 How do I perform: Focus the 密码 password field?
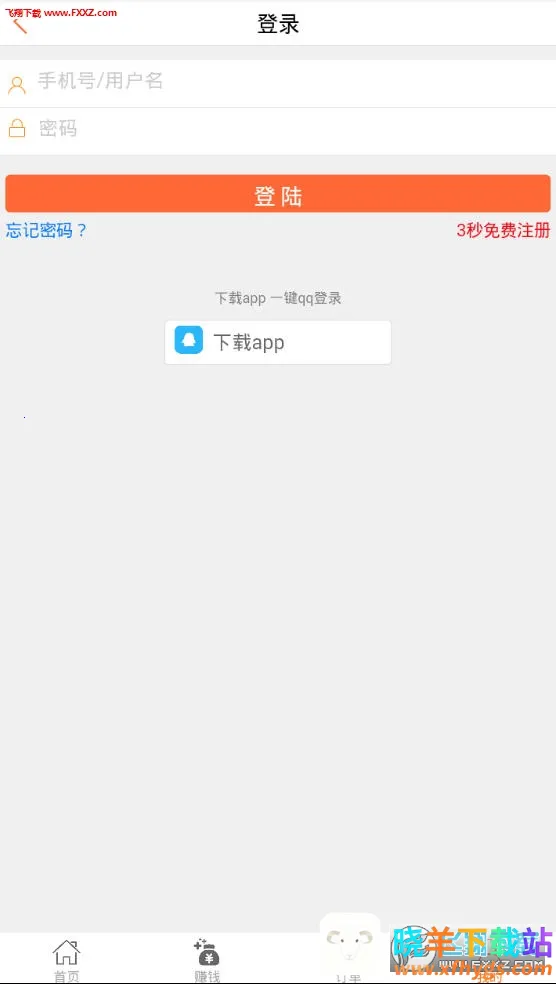(x=278, y=131)
